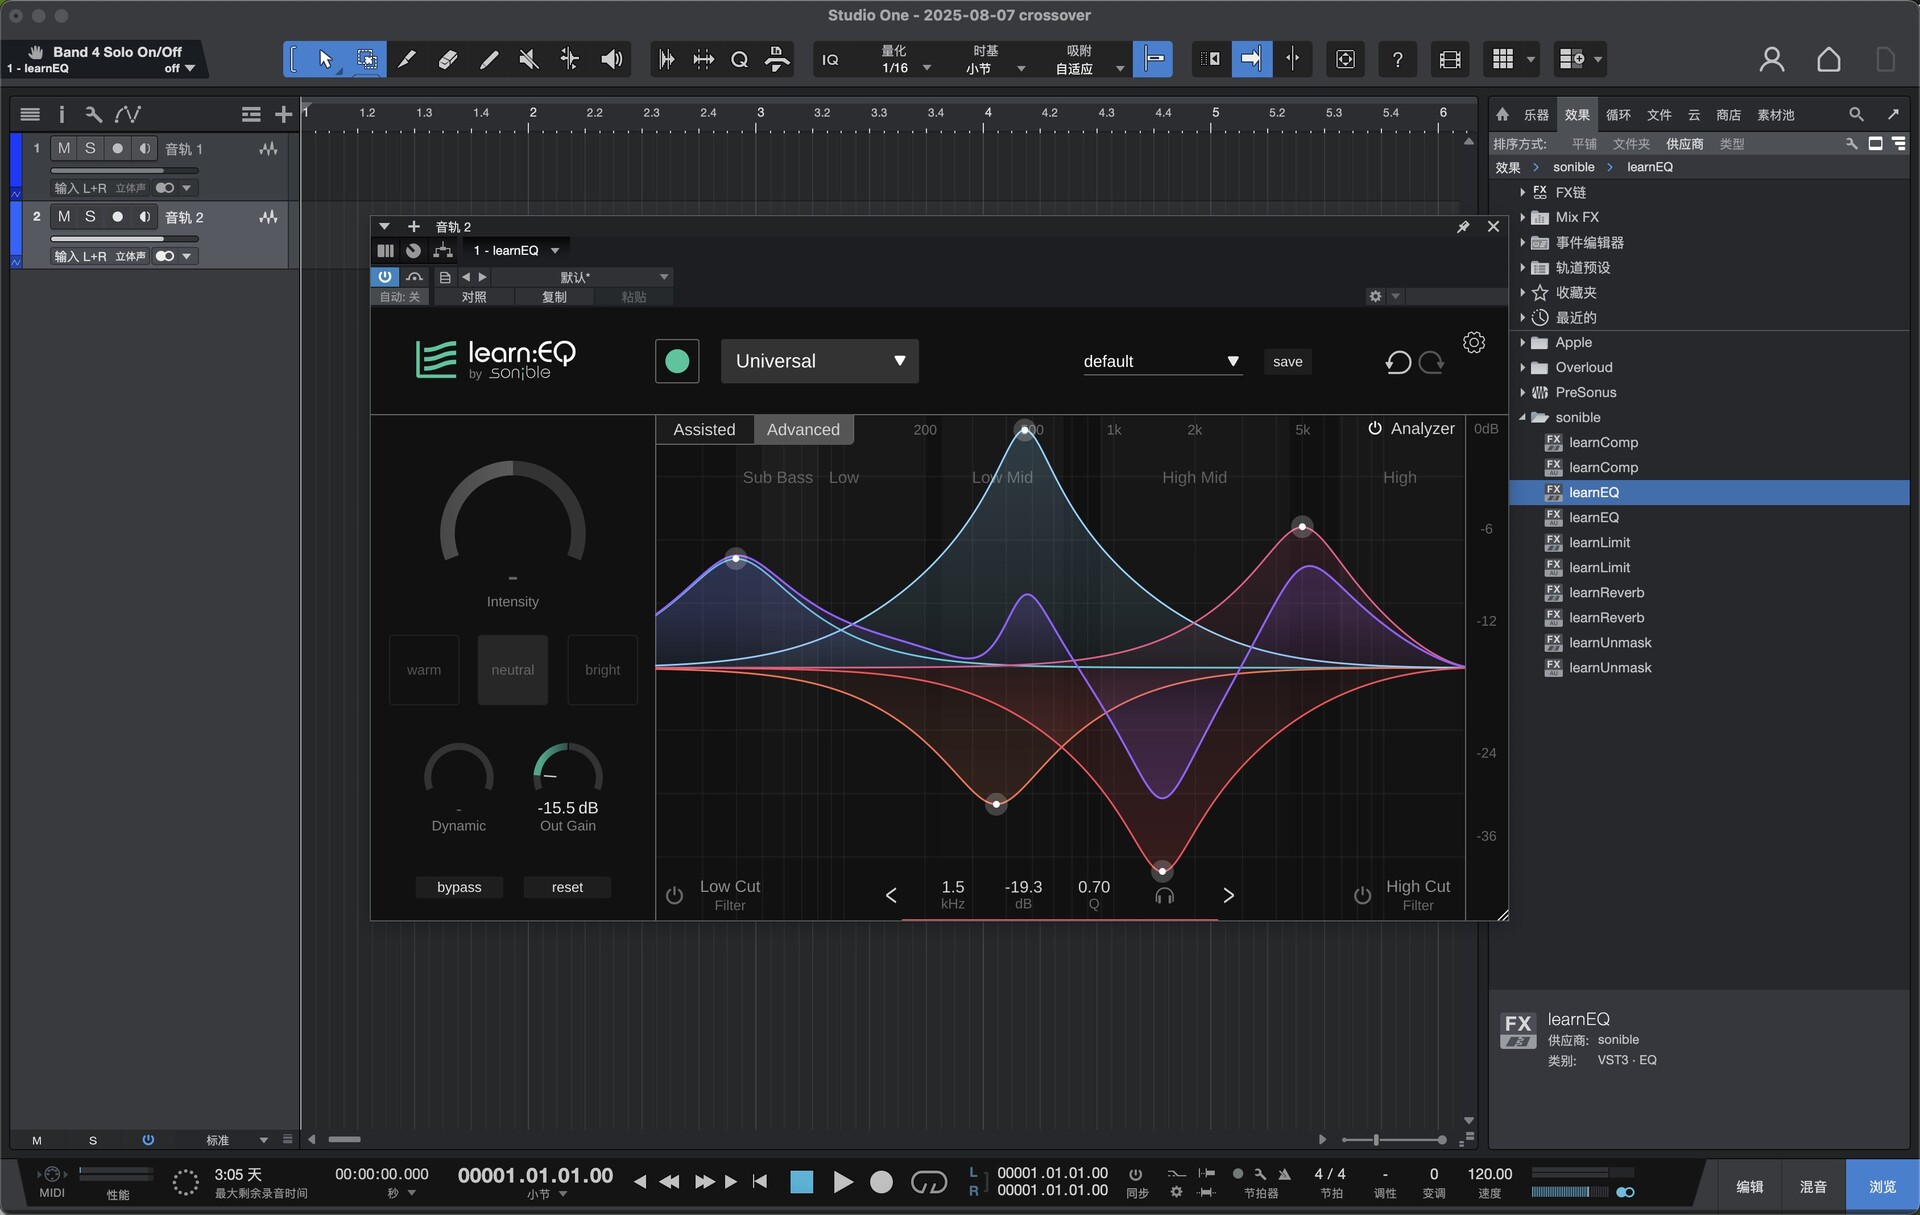Open the track inspector i icon
Image resolution: width=1920 pixels, height=1215 pixels.
(x=61, y=114)
